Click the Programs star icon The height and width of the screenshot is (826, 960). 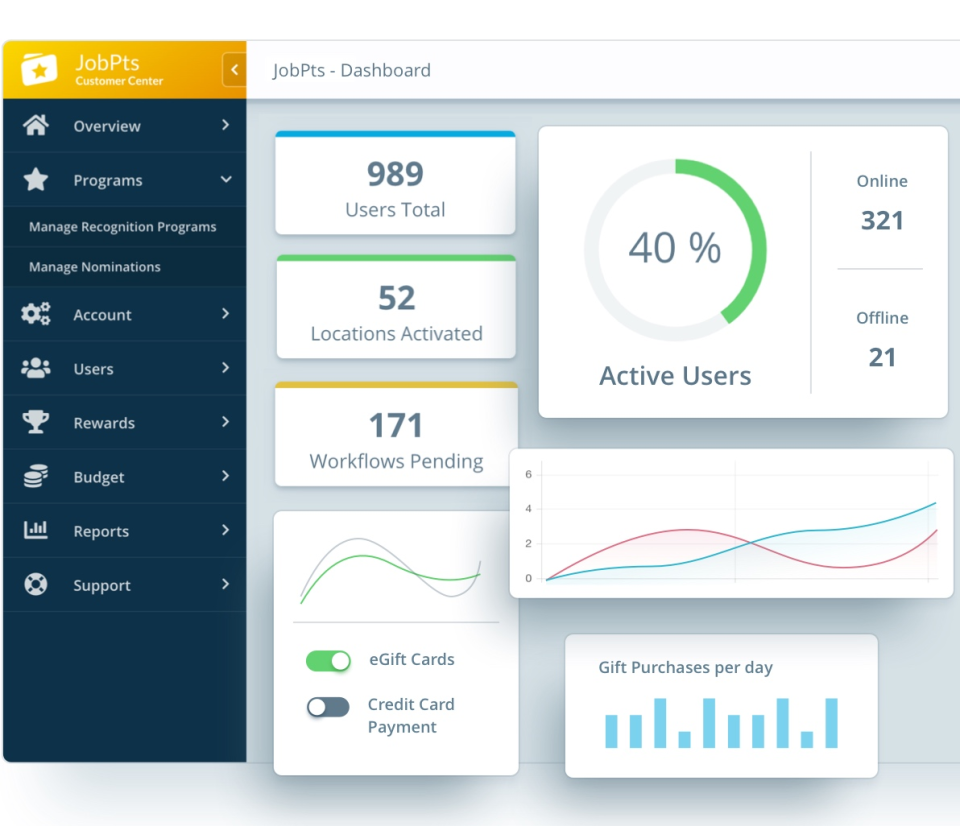[36, 179]
